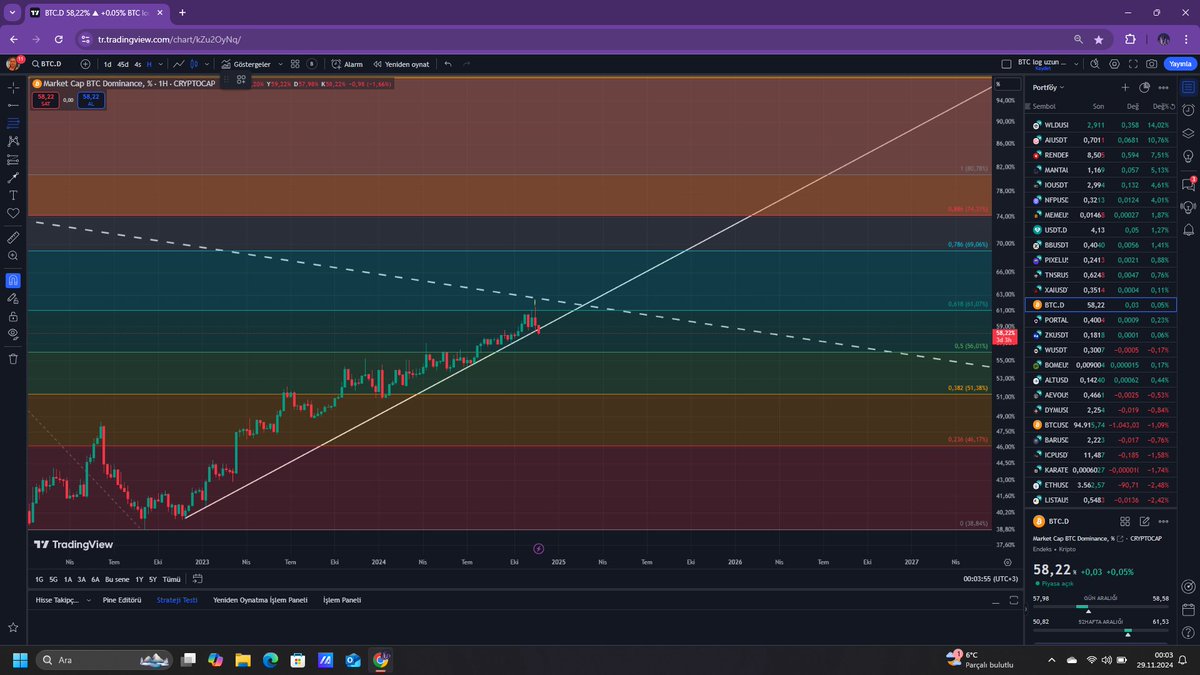Open Göstergeler indicators button

(x=247, y=64)
